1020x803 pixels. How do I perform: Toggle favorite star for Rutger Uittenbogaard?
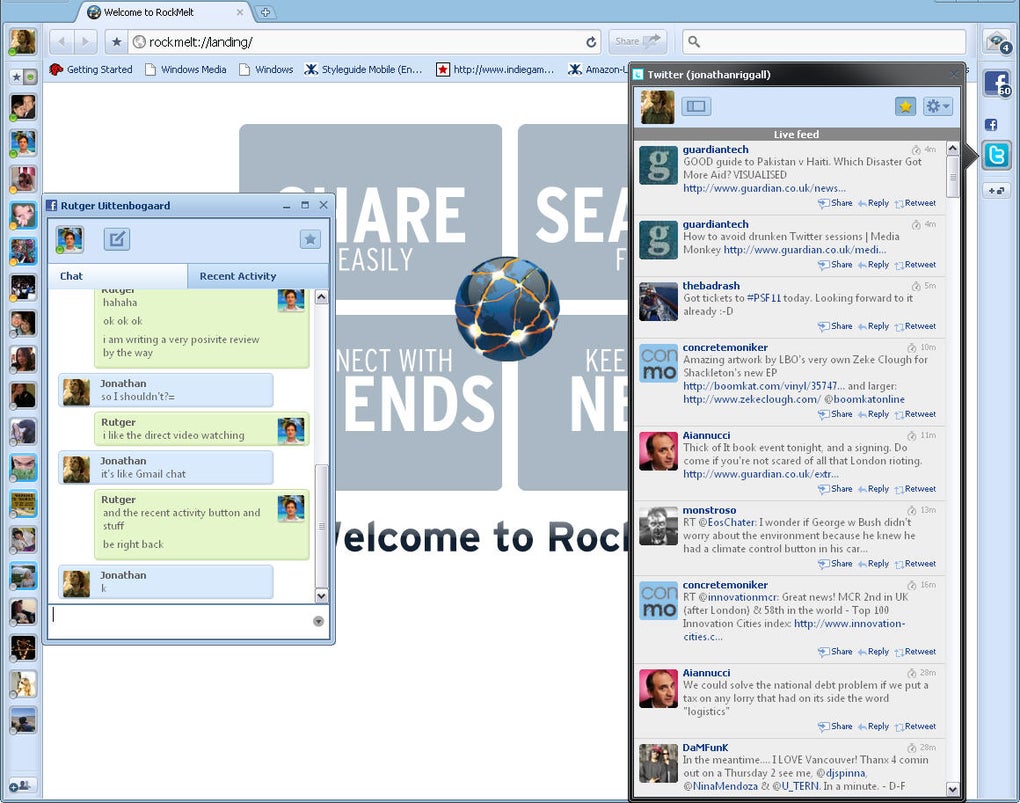(310, 239)
